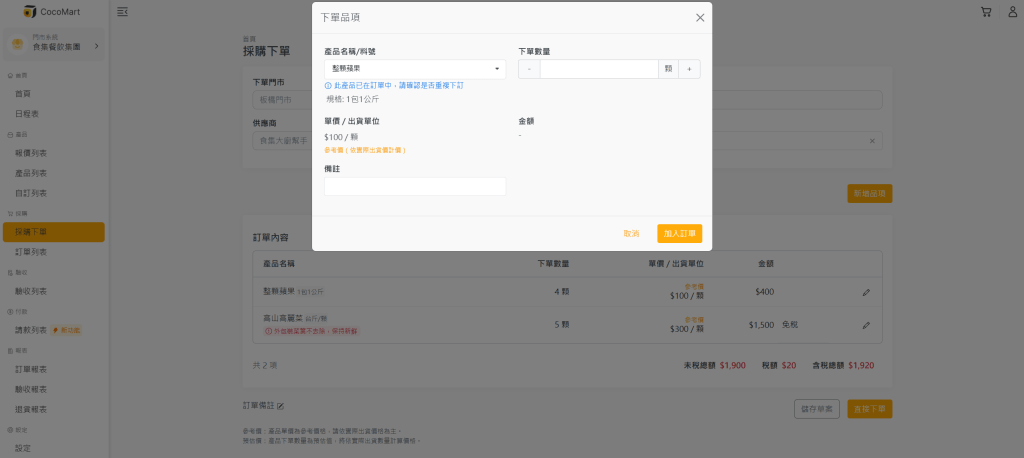Collapse the sidebar menu toggle icon
The height and width of the screenshot is (458, 1024).
coord(122,12)
